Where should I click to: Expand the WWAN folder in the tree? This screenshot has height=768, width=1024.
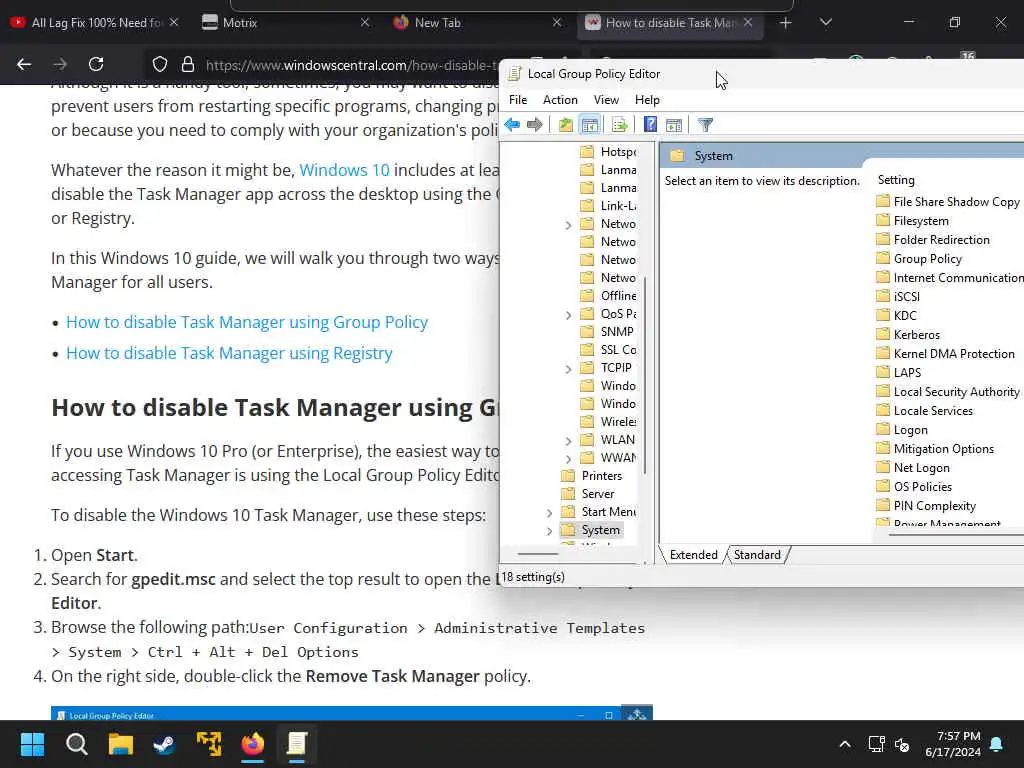(x=568, y=458)
